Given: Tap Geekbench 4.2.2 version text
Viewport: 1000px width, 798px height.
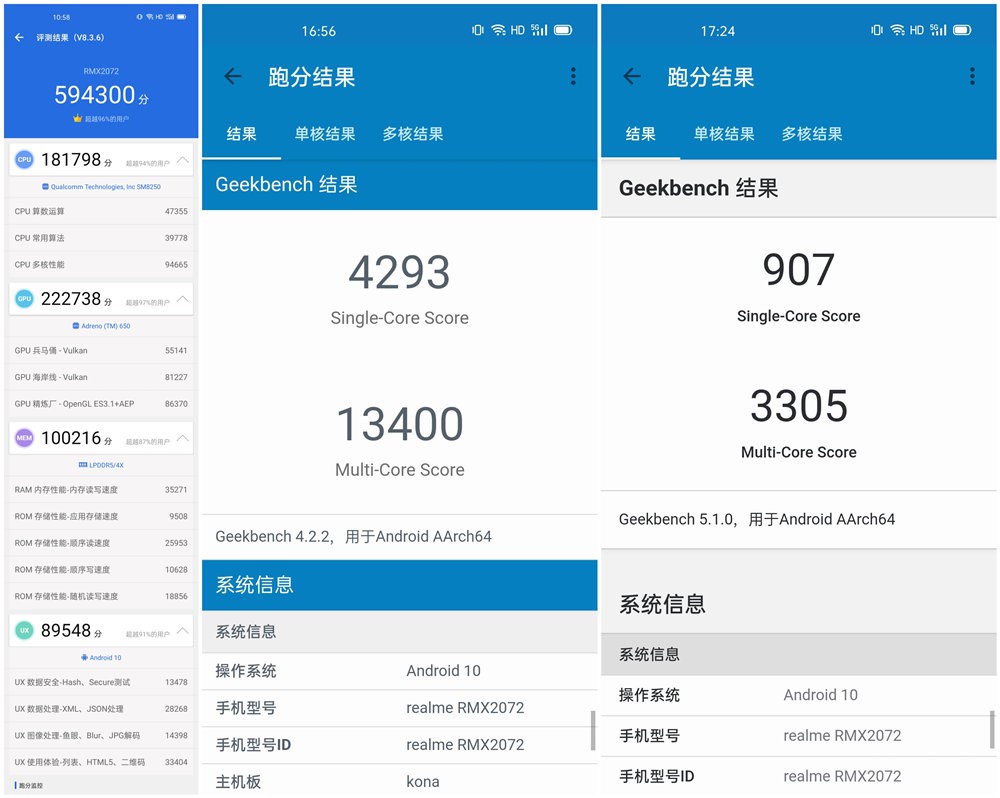Looking at the screenshot, I should (353, 536).
